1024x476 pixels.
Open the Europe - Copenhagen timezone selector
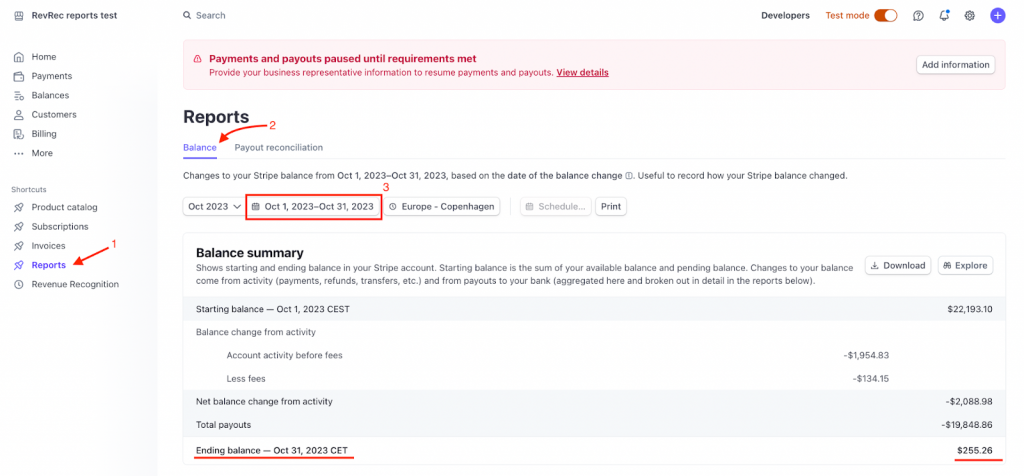pos(442,206)
